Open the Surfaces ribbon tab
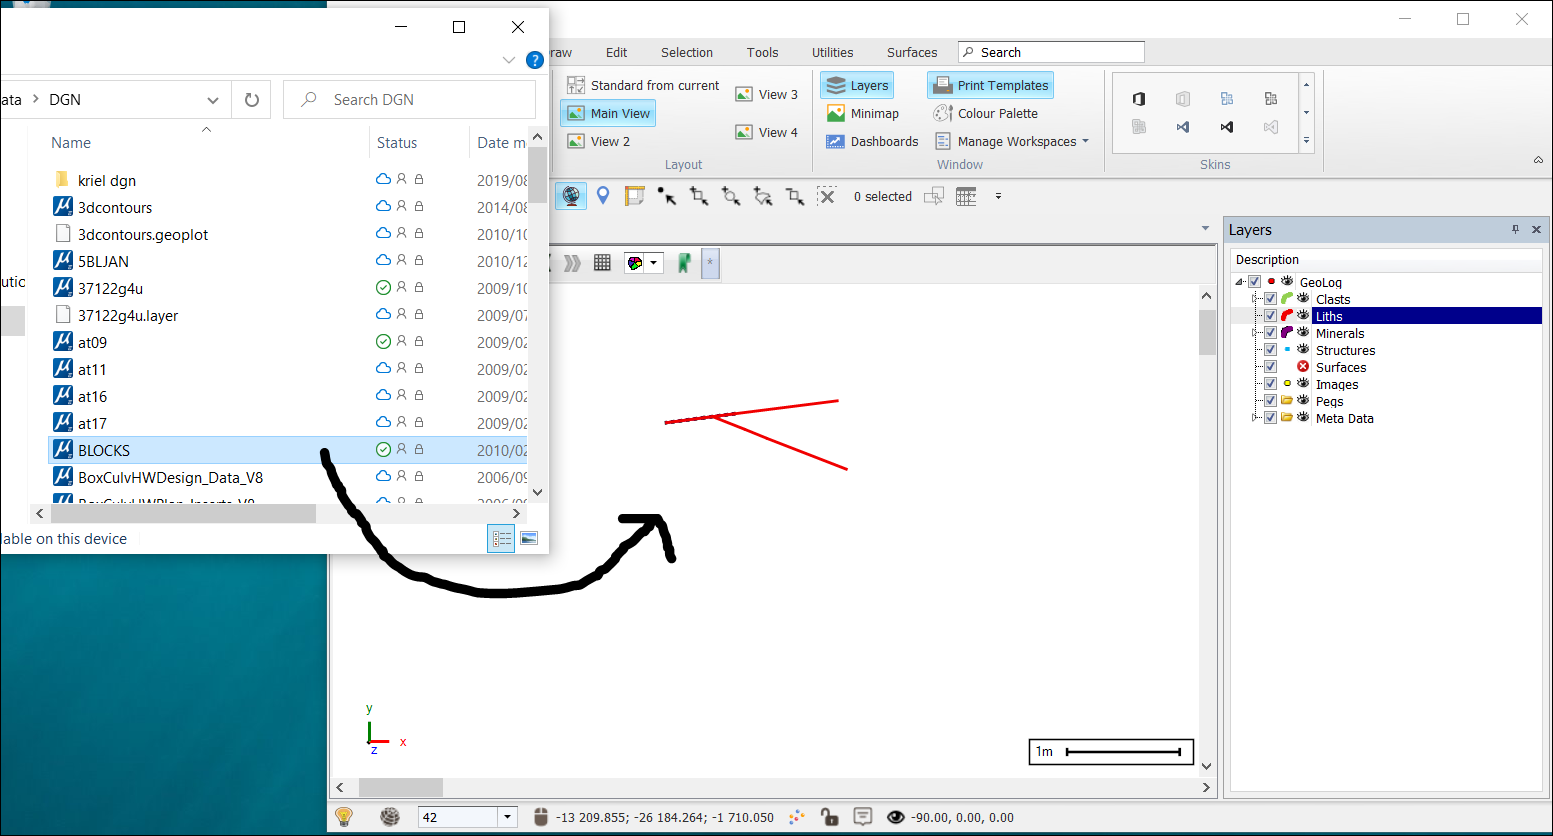1553x836 pixels. [x=911, y=52]
